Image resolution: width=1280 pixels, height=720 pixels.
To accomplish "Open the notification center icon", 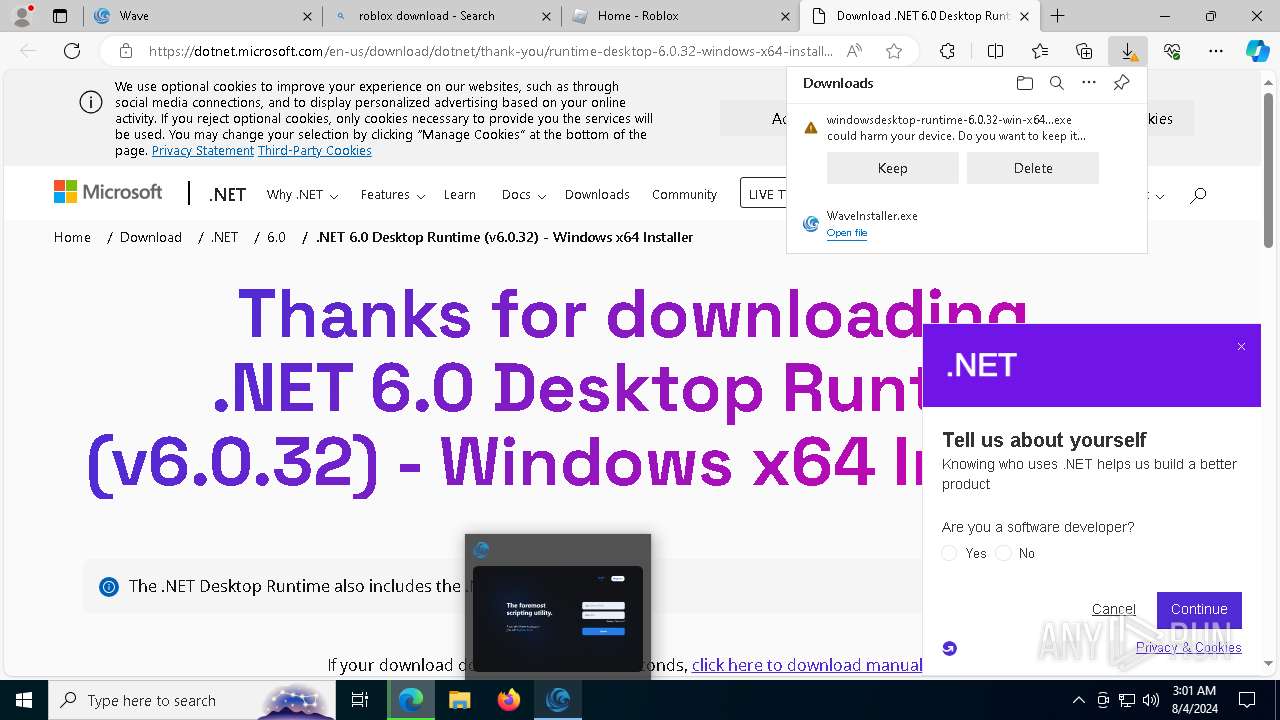I will 1247,700.
